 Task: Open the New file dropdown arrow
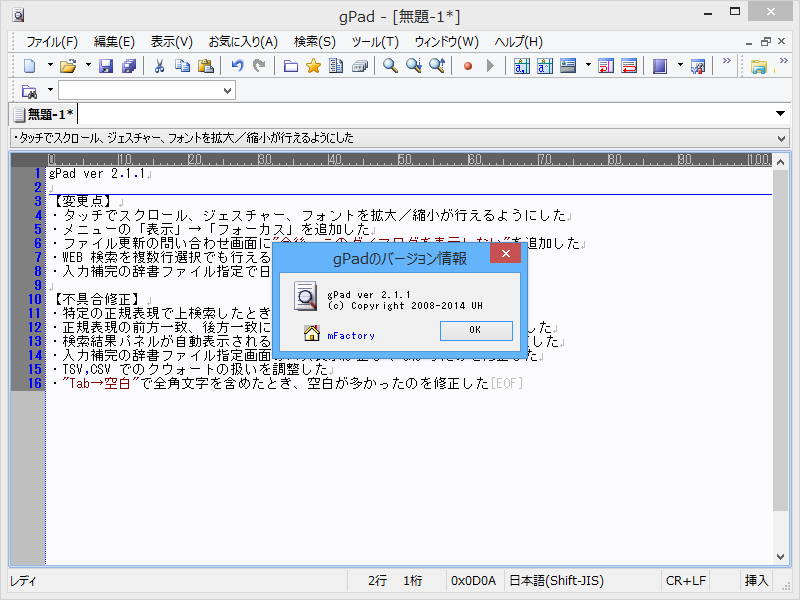pos(50,65)
